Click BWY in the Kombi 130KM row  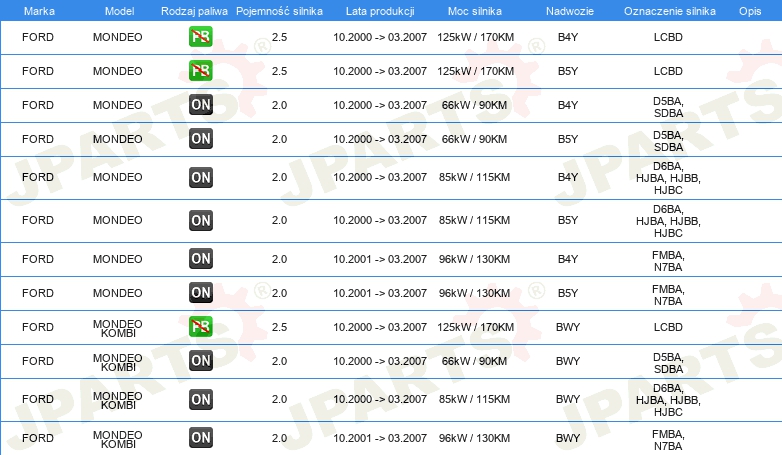coord(568,438)
